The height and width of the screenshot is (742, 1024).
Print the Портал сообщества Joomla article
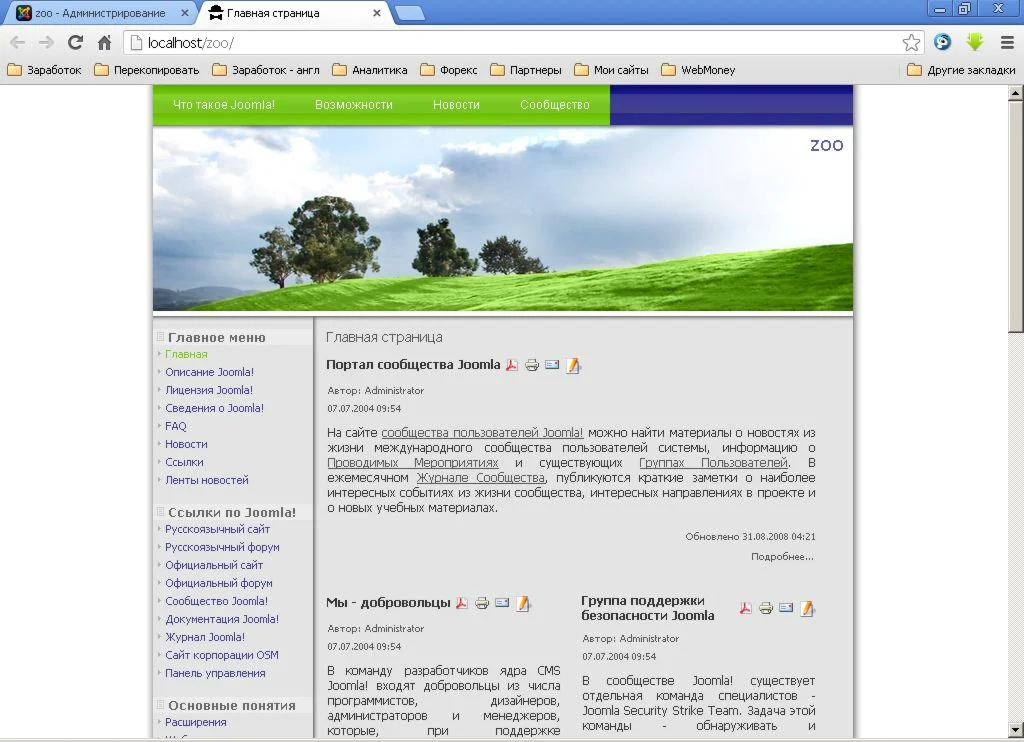click(532, 365)
